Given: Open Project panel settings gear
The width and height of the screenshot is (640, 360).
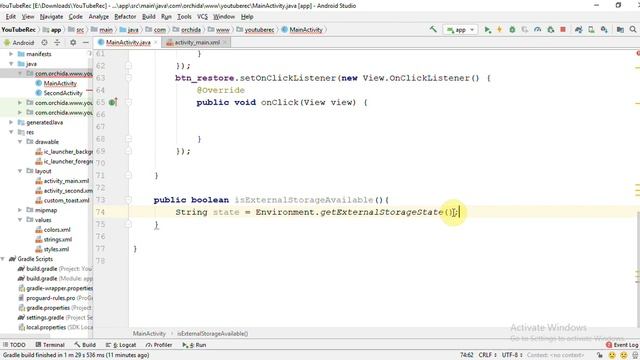Looking at the screenshot, I should (73, 42).
